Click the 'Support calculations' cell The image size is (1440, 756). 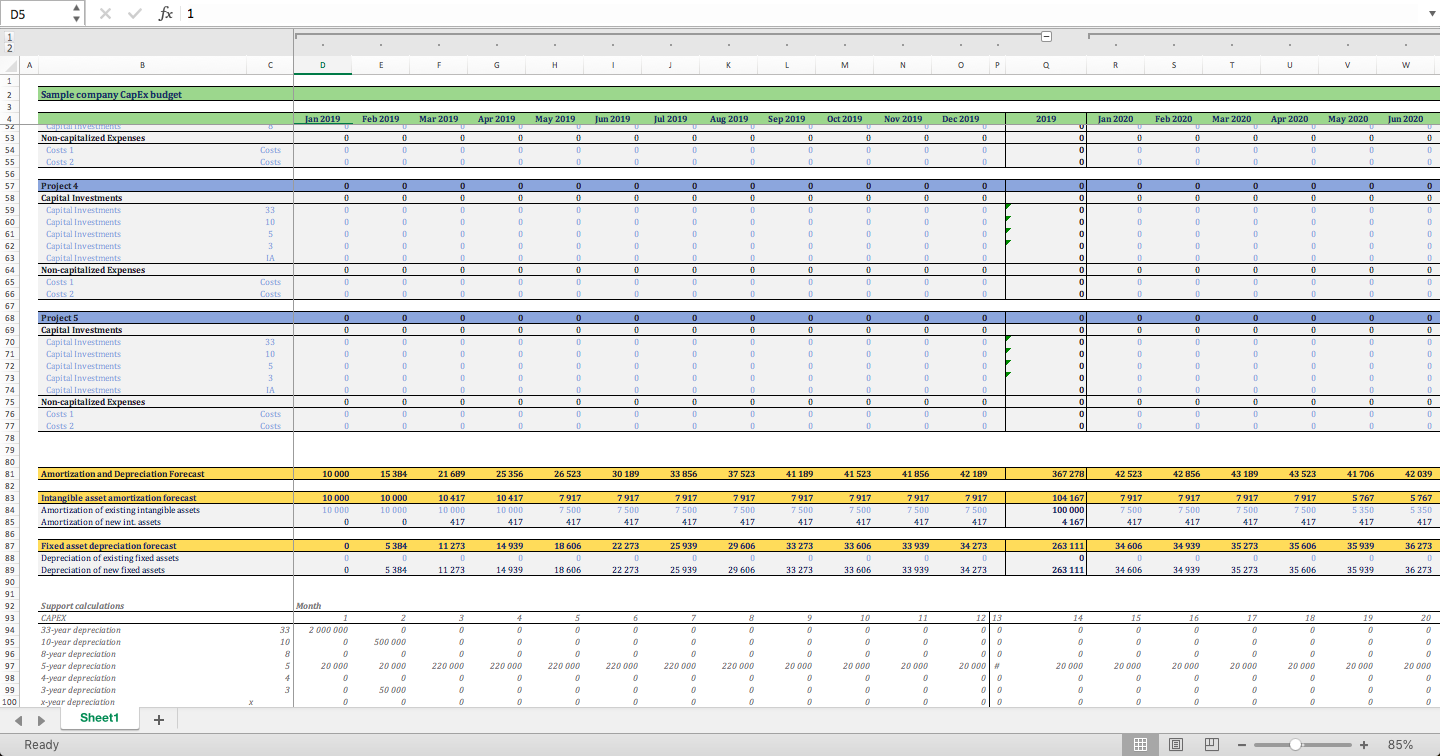click(142, 606)
